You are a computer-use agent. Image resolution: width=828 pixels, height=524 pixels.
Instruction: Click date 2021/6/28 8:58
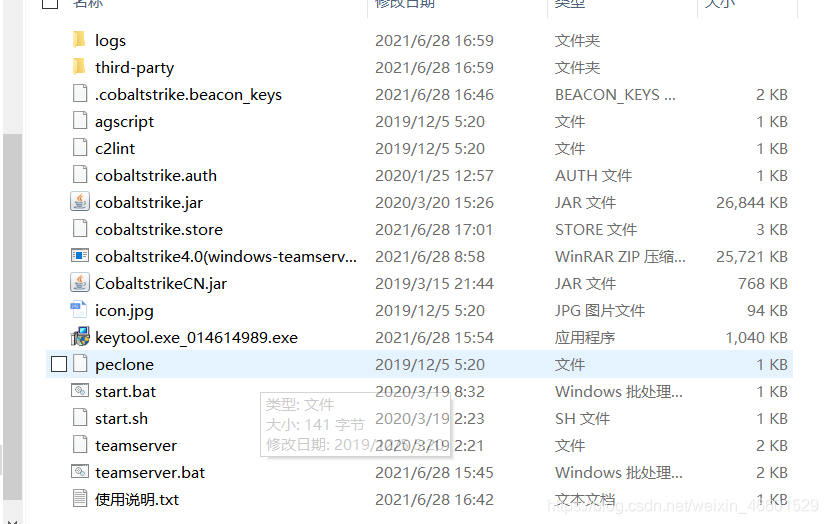(x=430, y=257)
